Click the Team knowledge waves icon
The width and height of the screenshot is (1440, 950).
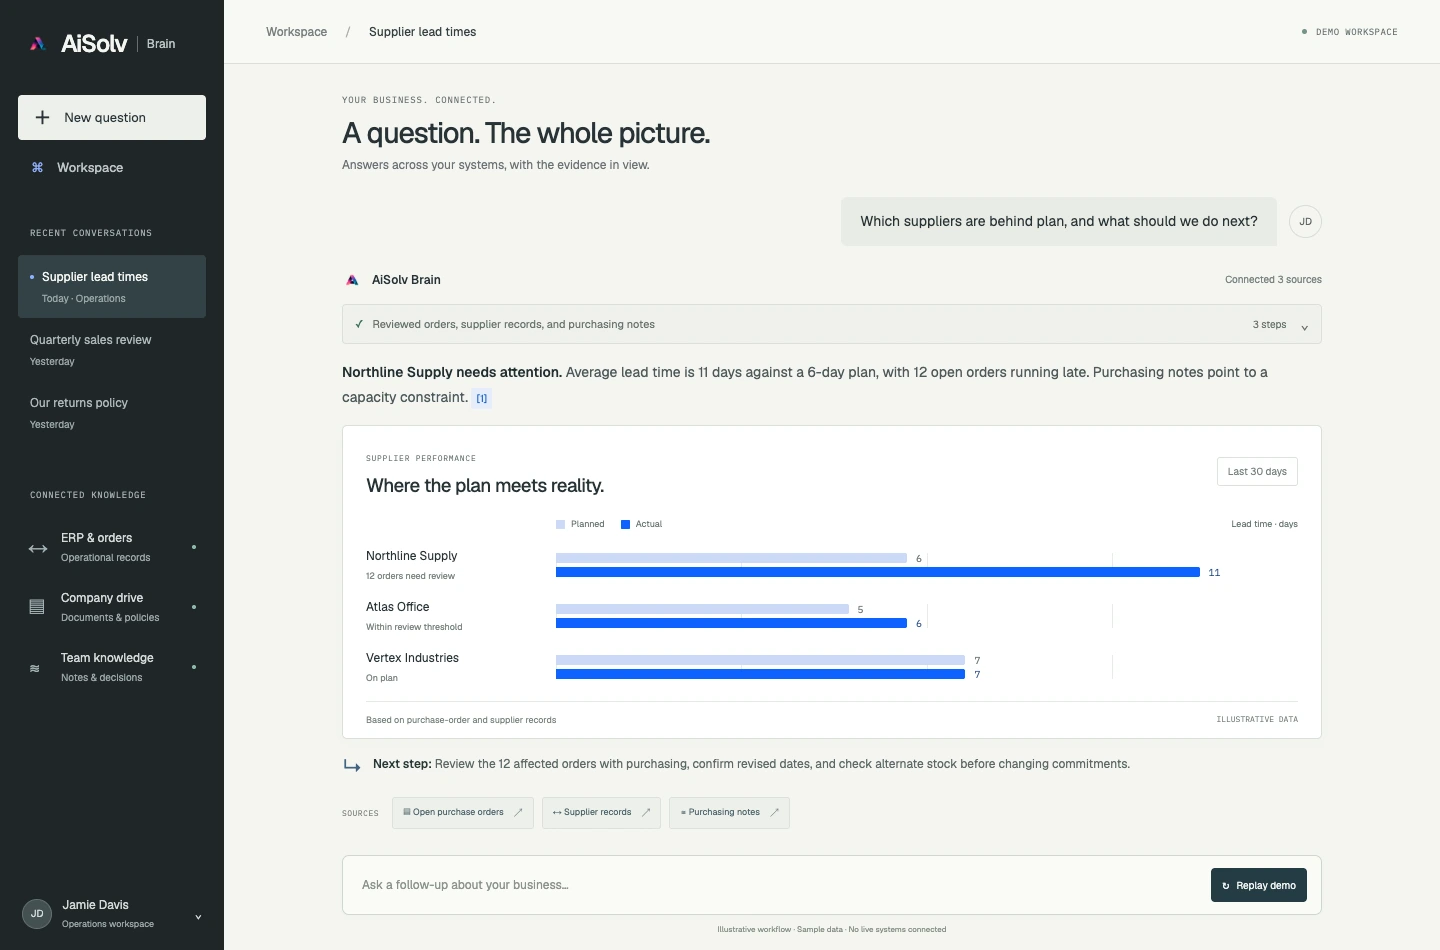35,668
